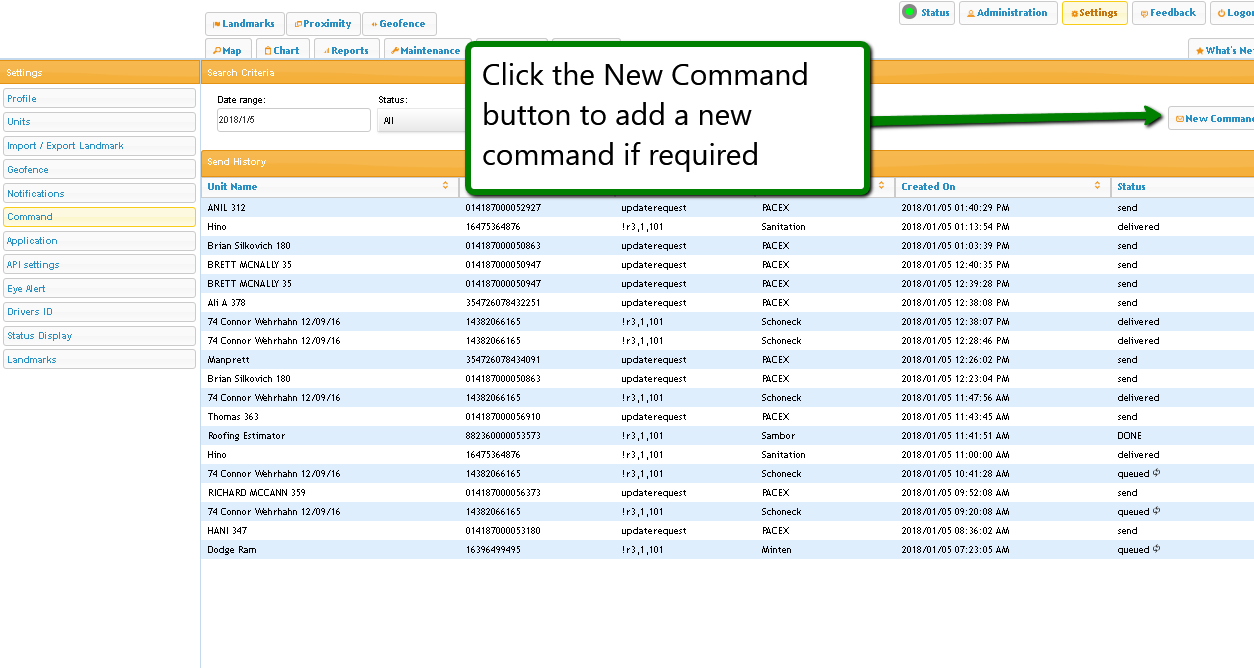Open the Status filter dropdown
The width and height of the screenshot is (1254, 668).
click(422, 121)
